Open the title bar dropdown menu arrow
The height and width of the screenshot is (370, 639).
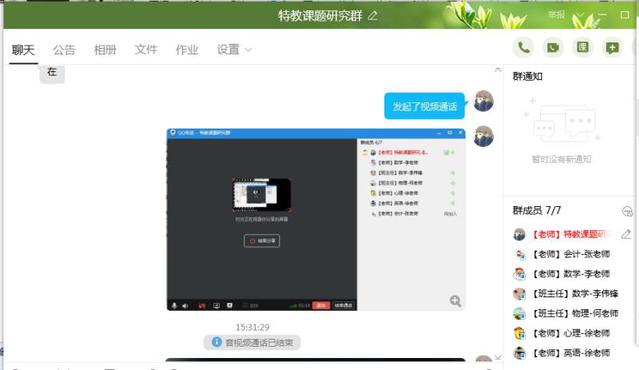click(x=581, y=15)
